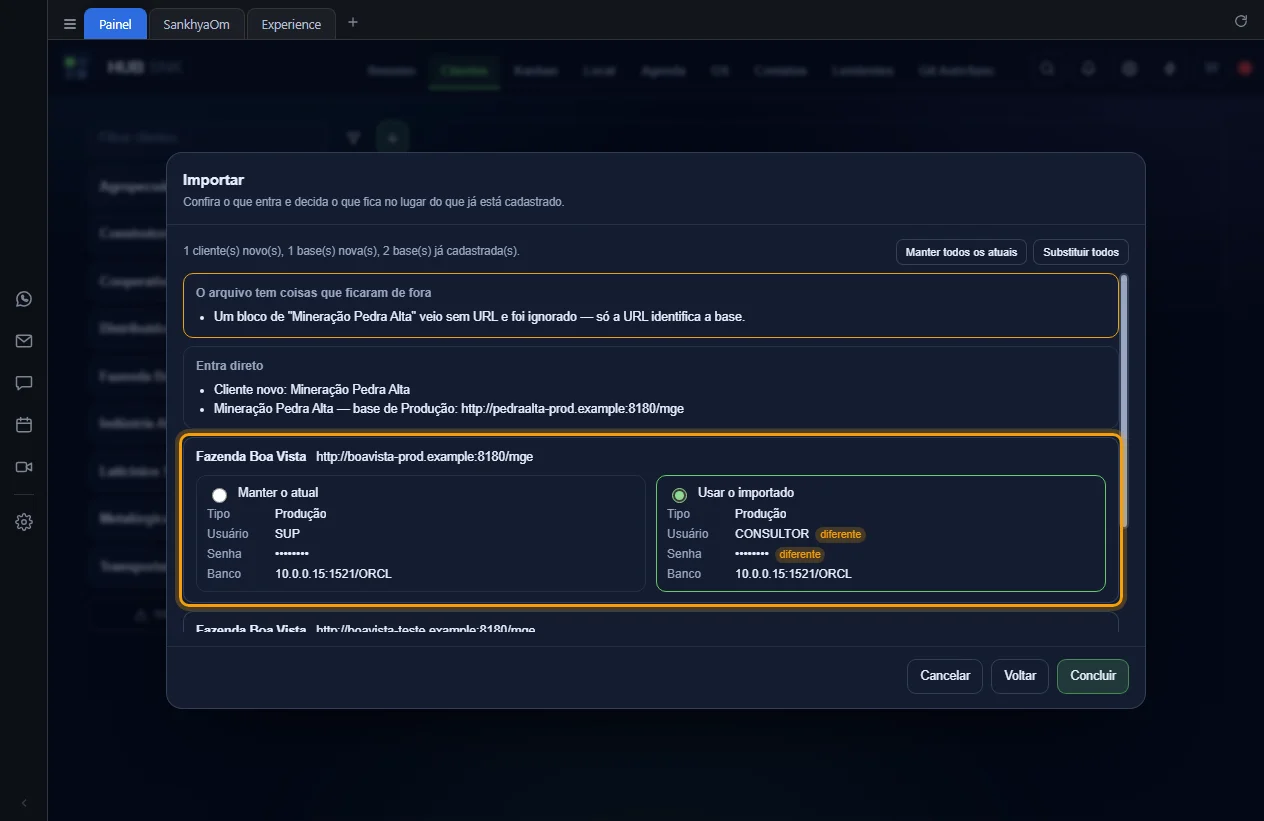Click the "Entra direto" section heading
The height and width of the screenshot is (821, 1264).
point(230,366)
